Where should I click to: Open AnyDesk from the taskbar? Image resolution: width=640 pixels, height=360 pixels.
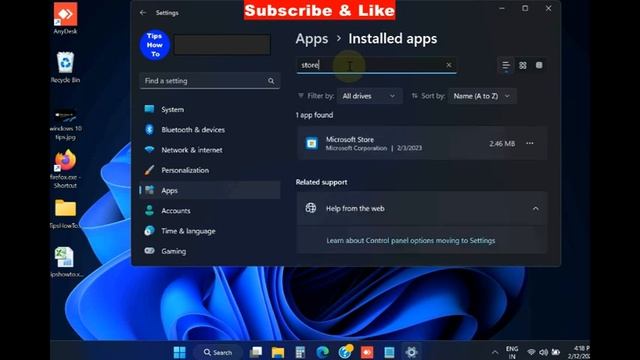367,352
